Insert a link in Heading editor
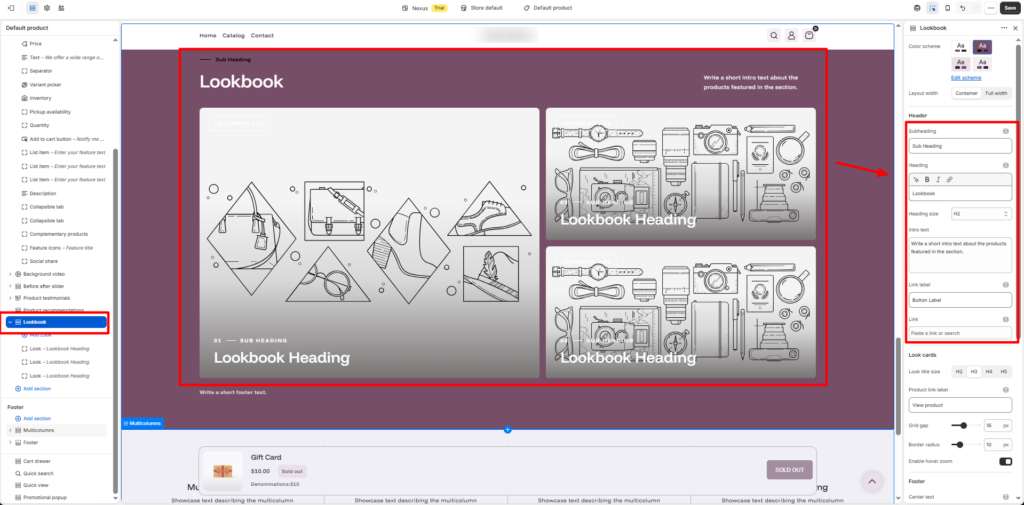The image size is (1024, 505). (x=949, y=179)
